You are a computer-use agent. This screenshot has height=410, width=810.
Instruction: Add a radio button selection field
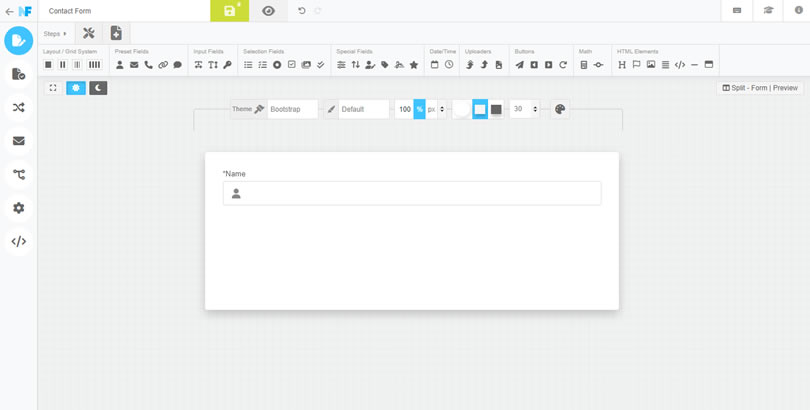277,65
